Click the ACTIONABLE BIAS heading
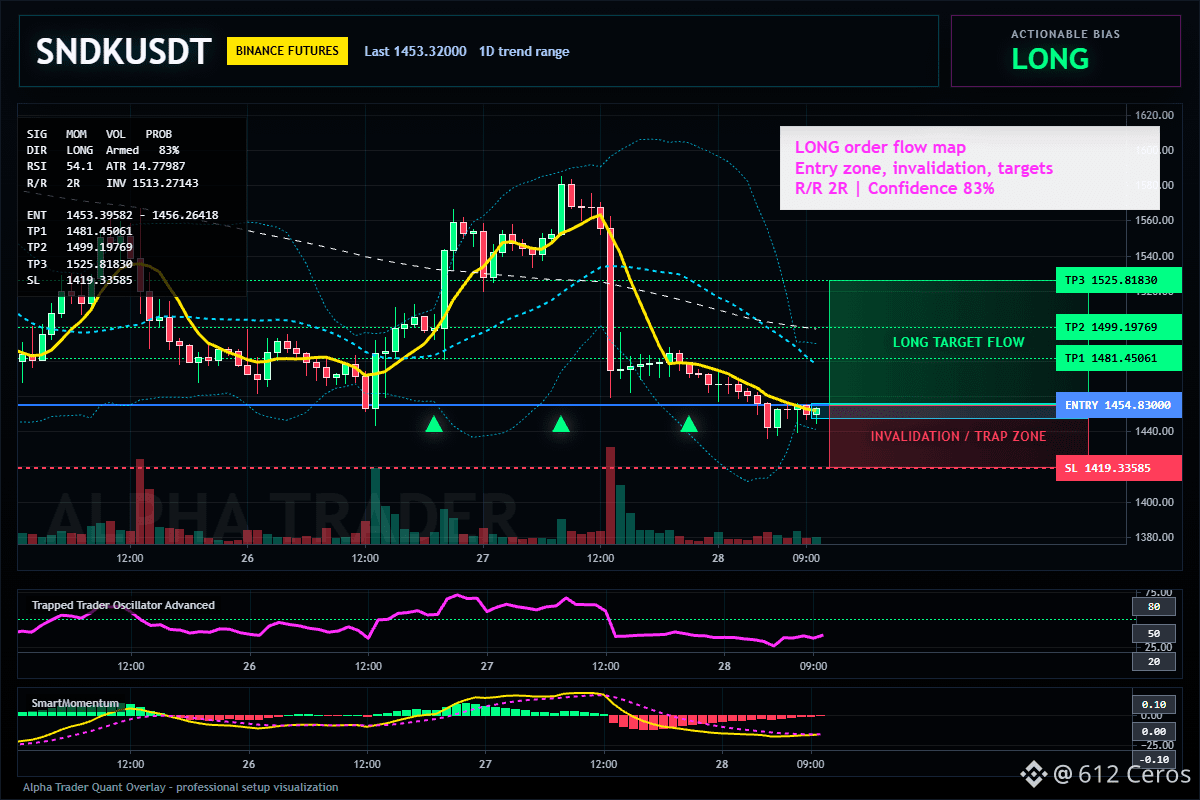This screenshot has height=800, width=1200. click(x=1065, y=34)
